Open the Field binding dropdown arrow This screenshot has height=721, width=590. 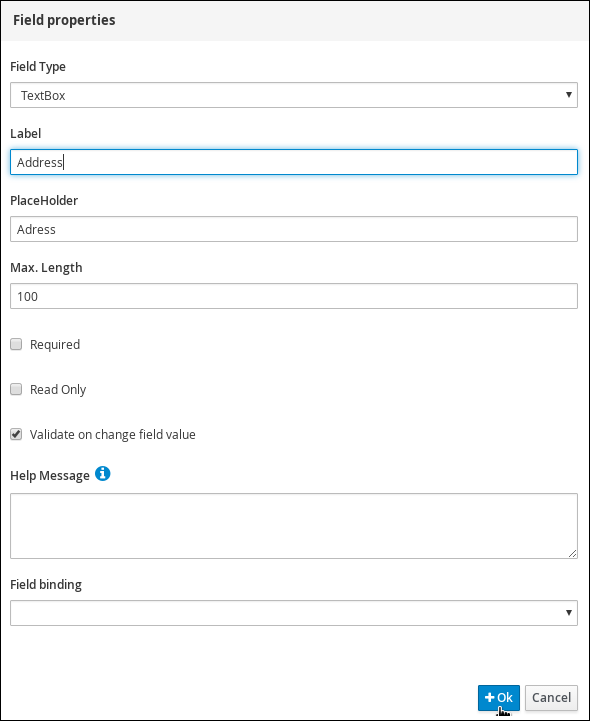(x=569, y=613)
